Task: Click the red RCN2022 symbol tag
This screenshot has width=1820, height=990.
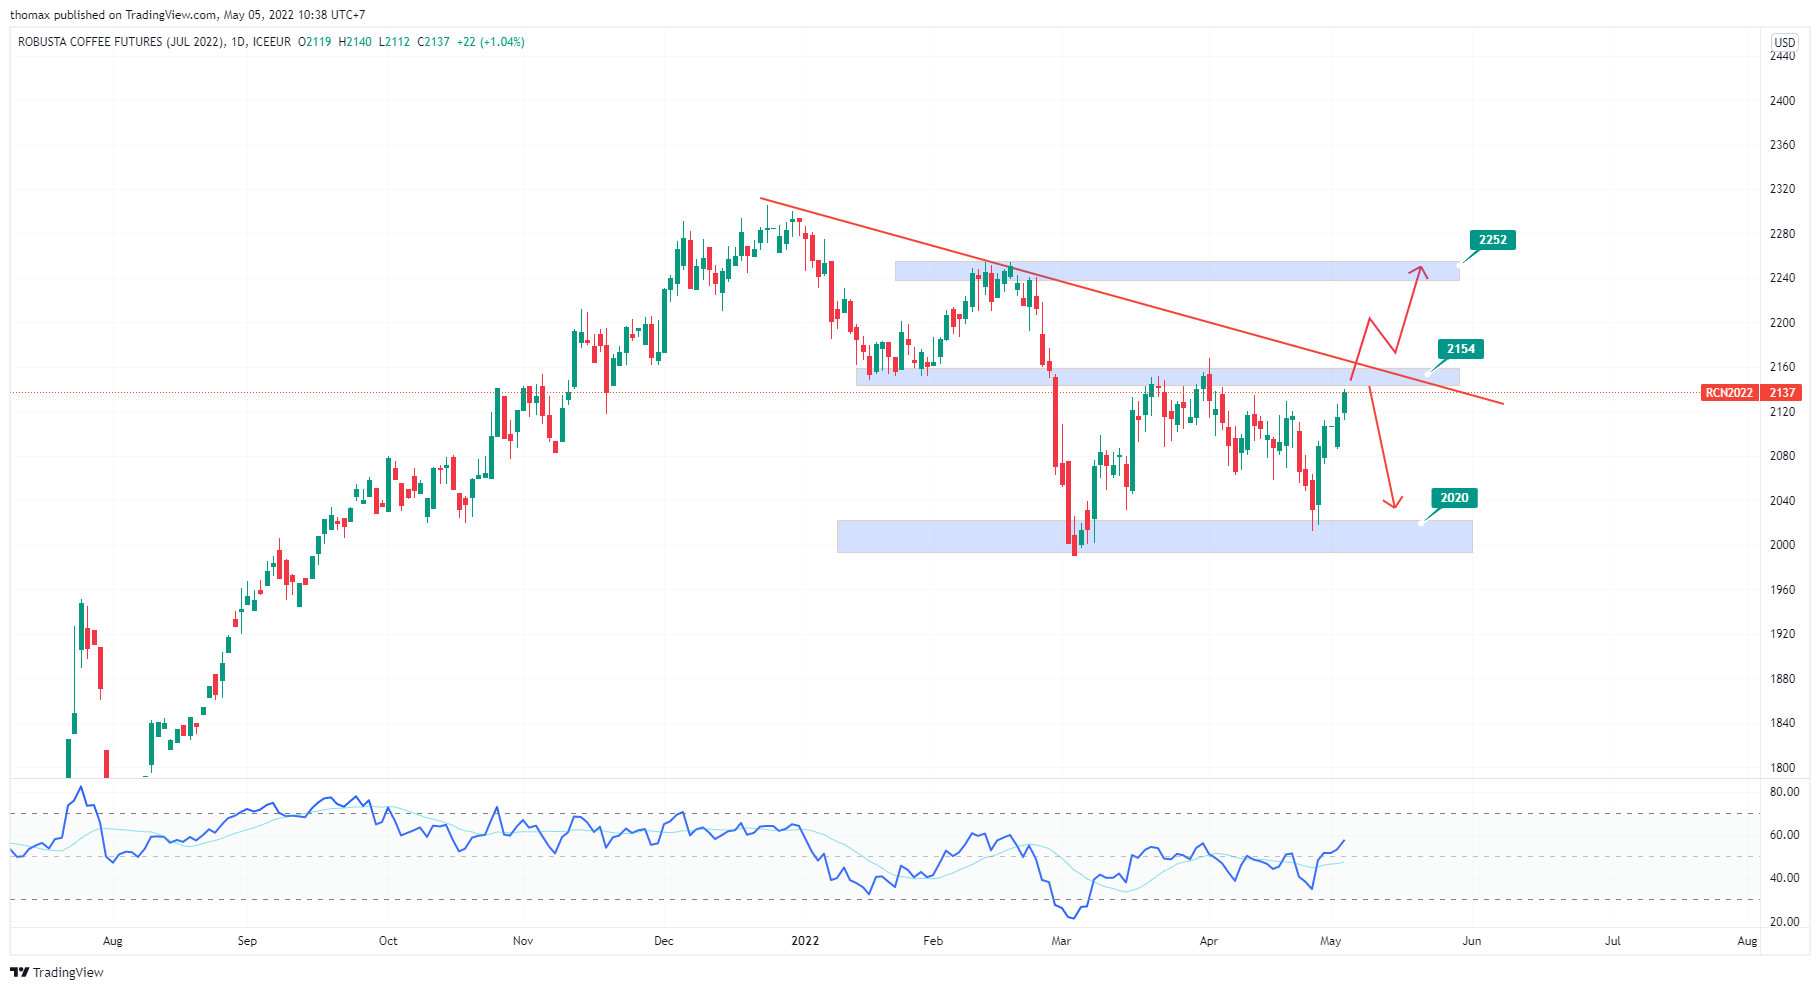Action: pos(1729,393)
